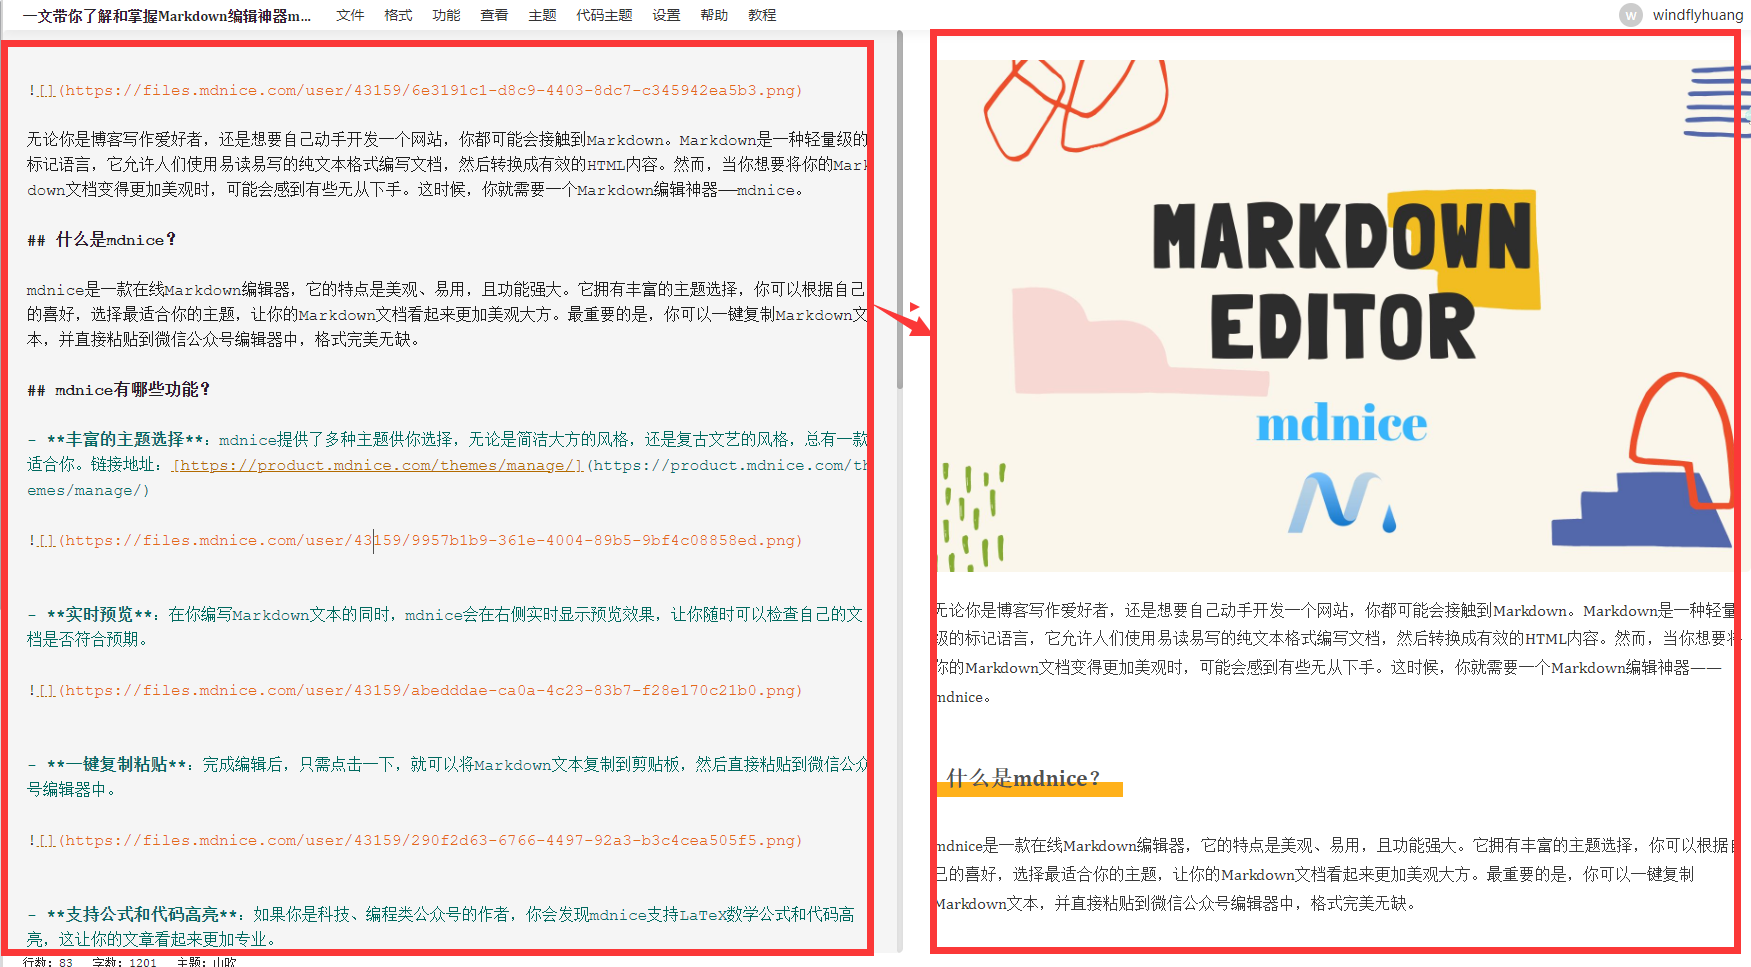
Task: Open the 文件 menu
Action: coord(350,15)
